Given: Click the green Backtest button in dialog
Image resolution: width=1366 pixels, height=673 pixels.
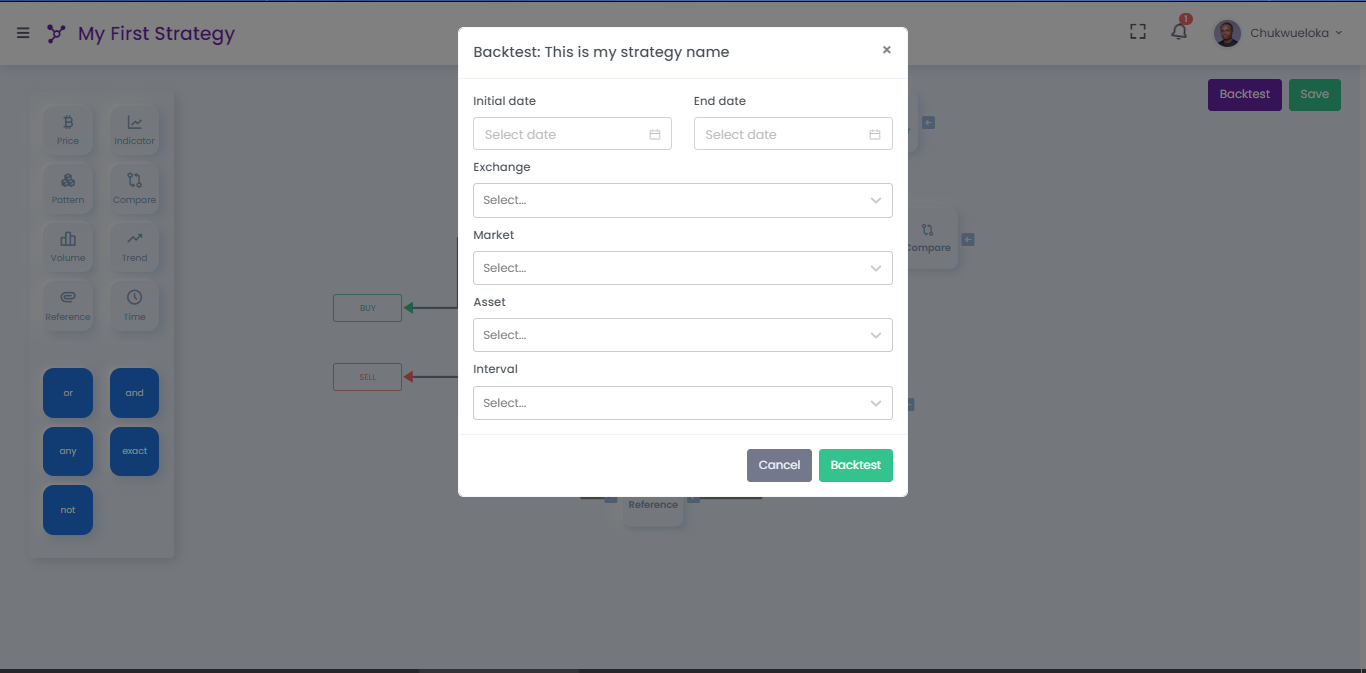Looking at the screenshot, I should [x=856, y=465].
